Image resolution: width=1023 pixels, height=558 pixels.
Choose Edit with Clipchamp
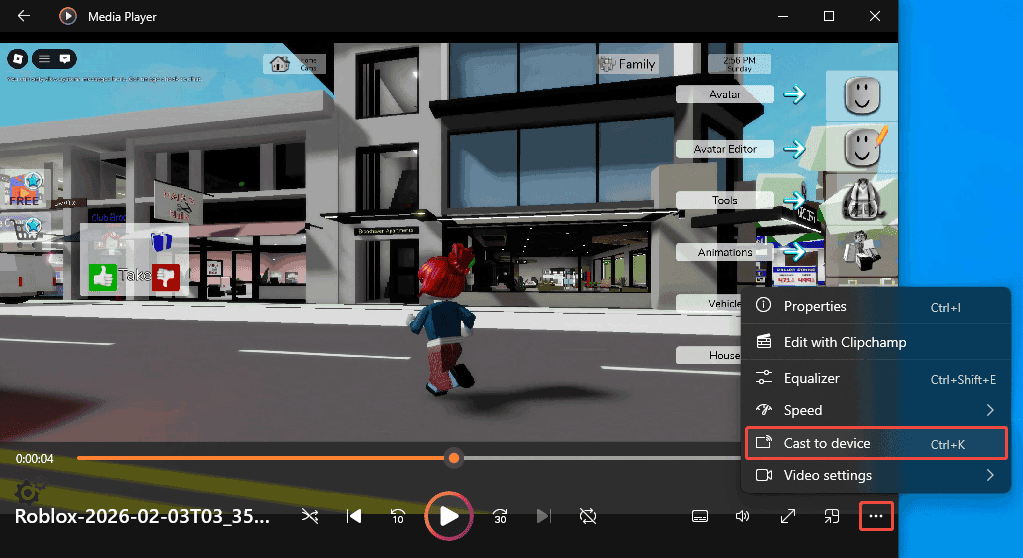[x=876, y=342]
